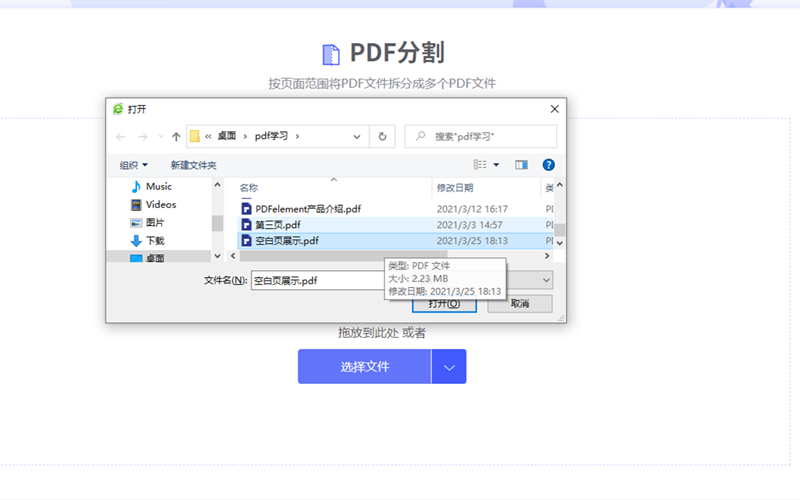This screenshot has height=500, width=800.
Task: Click the 选择文件 button
Action: [x=364, y=367]
